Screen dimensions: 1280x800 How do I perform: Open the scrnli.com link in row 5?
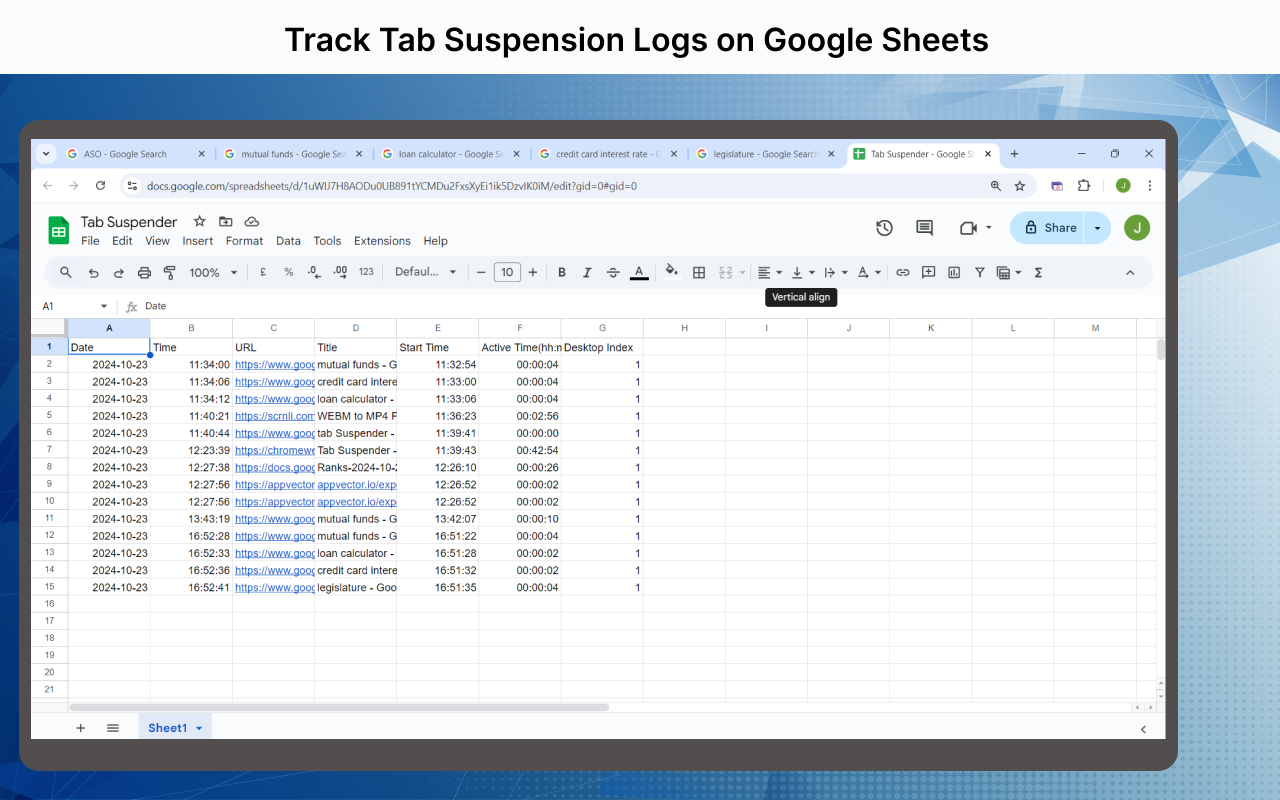pos(274,416)
